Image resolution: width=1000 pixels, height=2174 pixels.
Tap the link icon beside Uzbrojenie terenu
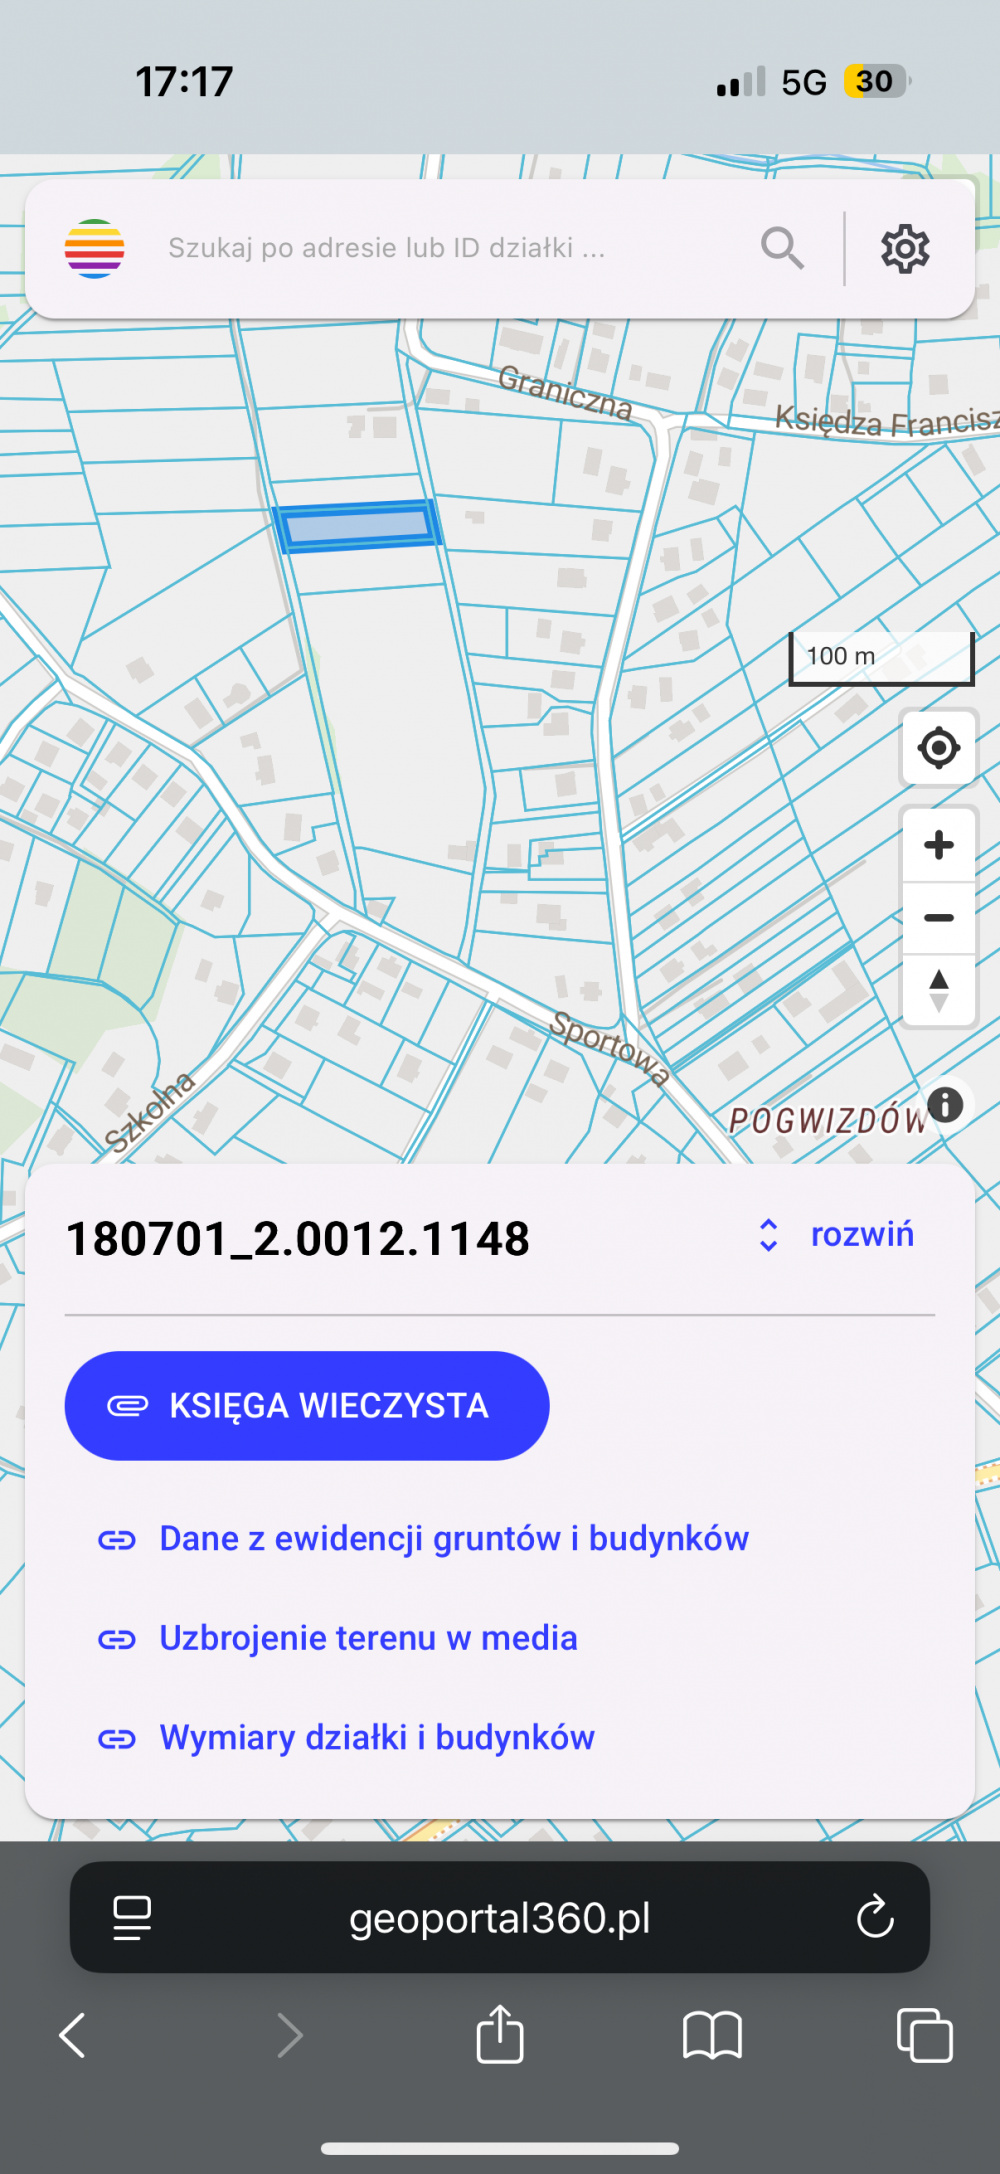click(x=117, y=1639)
